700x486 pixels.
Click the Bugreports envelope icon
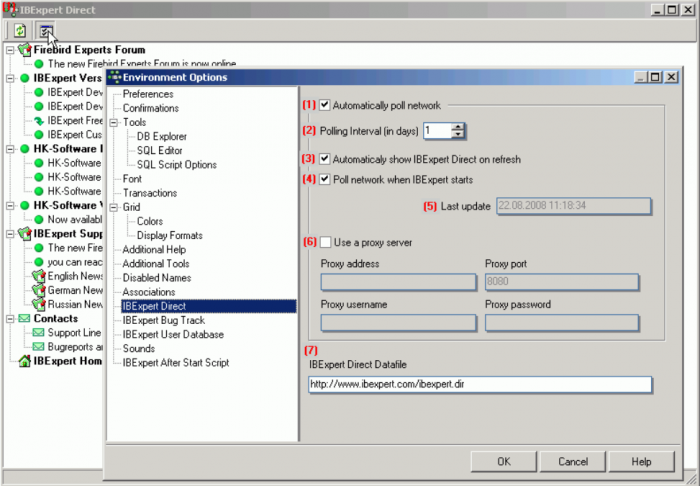point(39,347)
